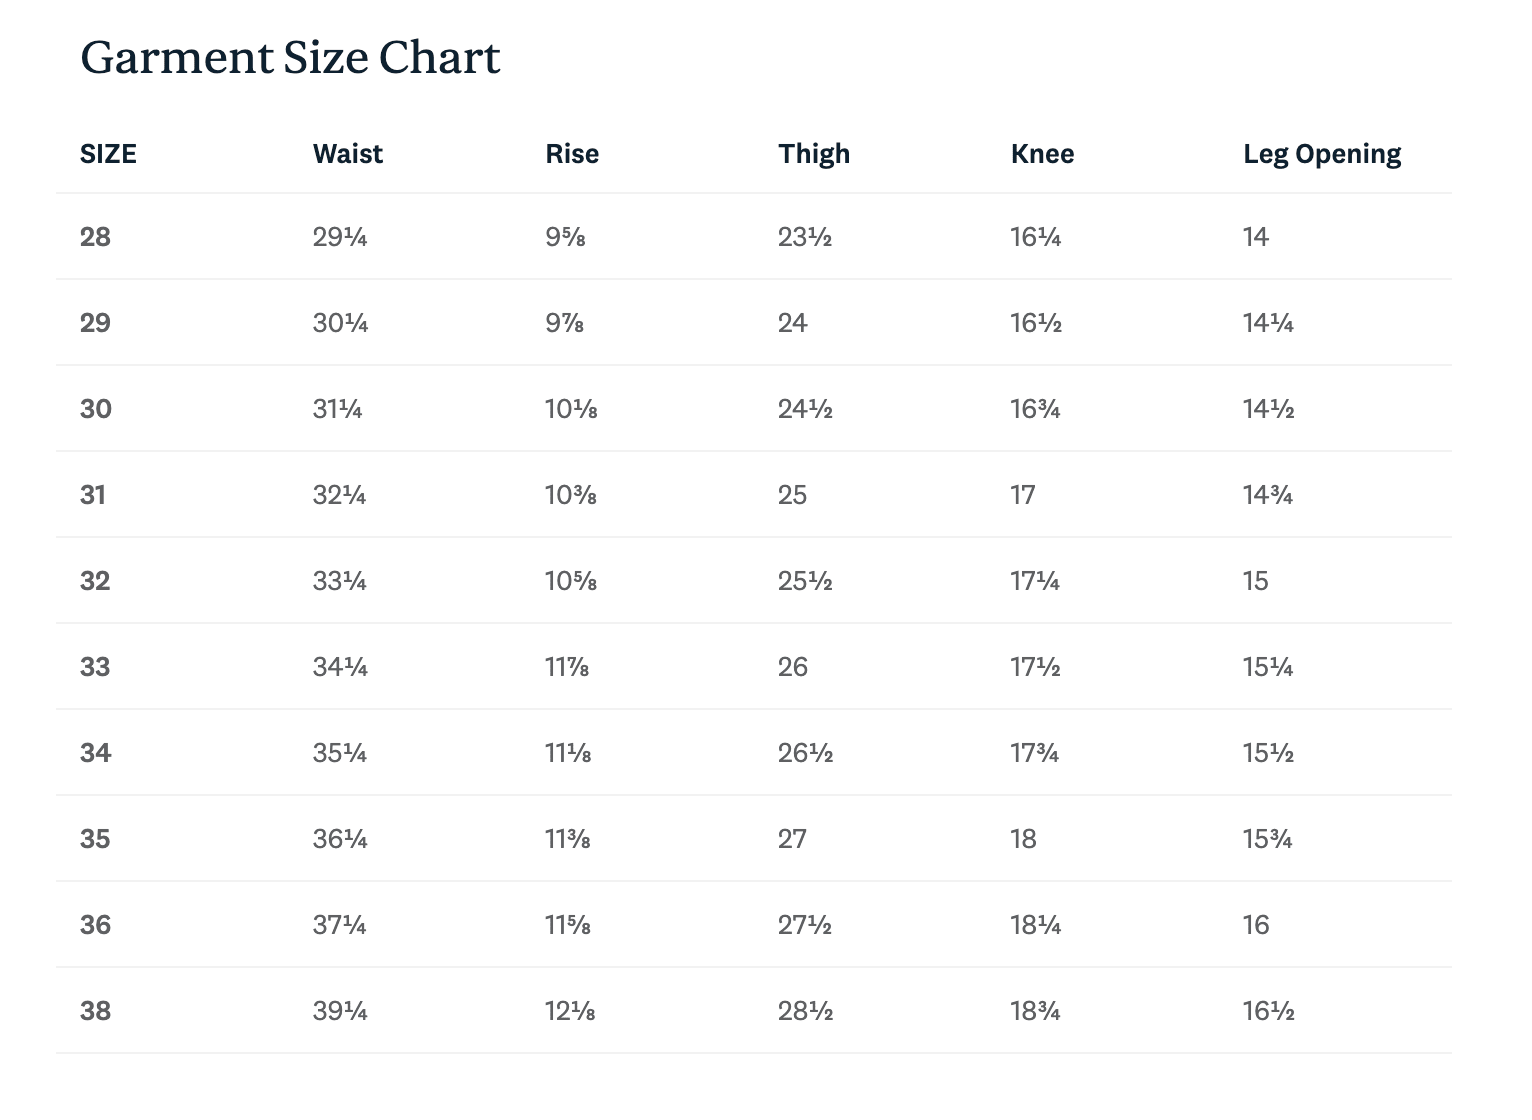The height and width of the screenshot is (1120, 1532).
Task: Click size 29 row label
Action: 95,323
